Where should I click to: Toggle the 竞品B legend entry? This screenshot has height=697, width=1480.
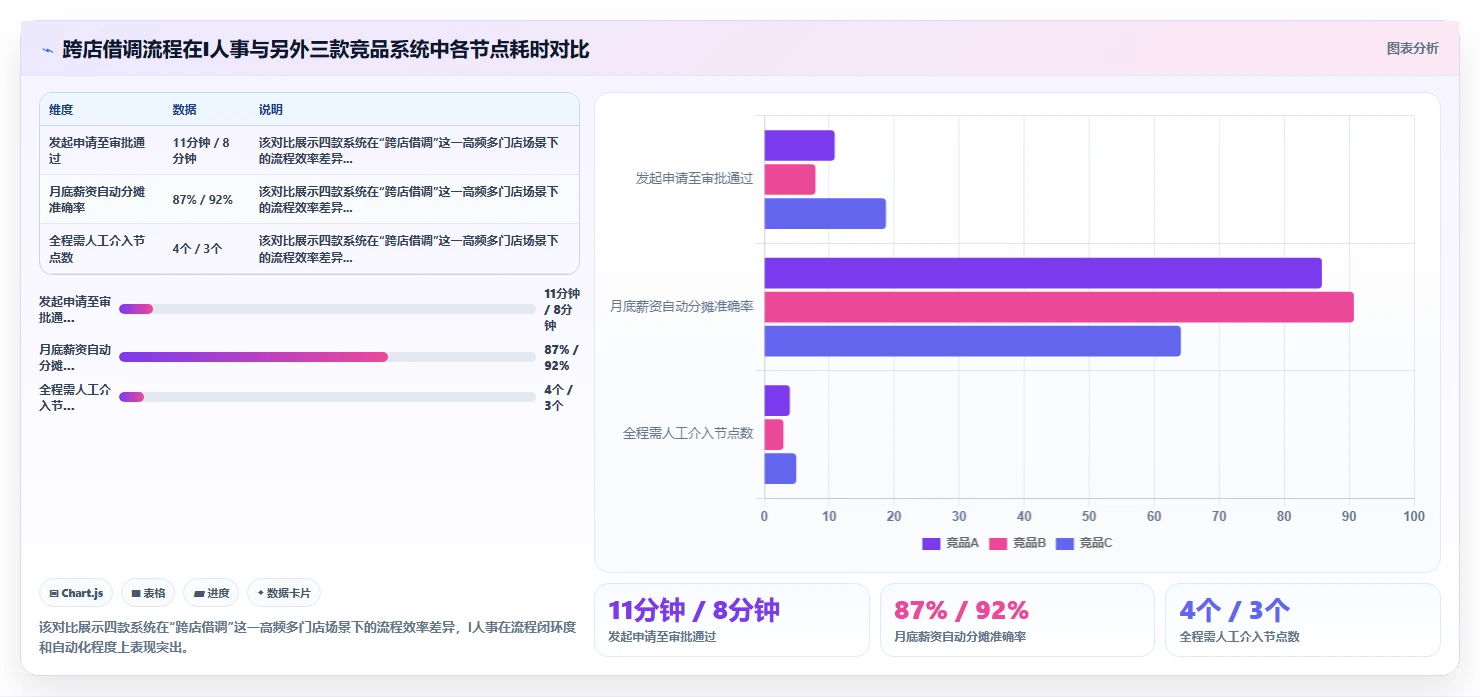1017,543
